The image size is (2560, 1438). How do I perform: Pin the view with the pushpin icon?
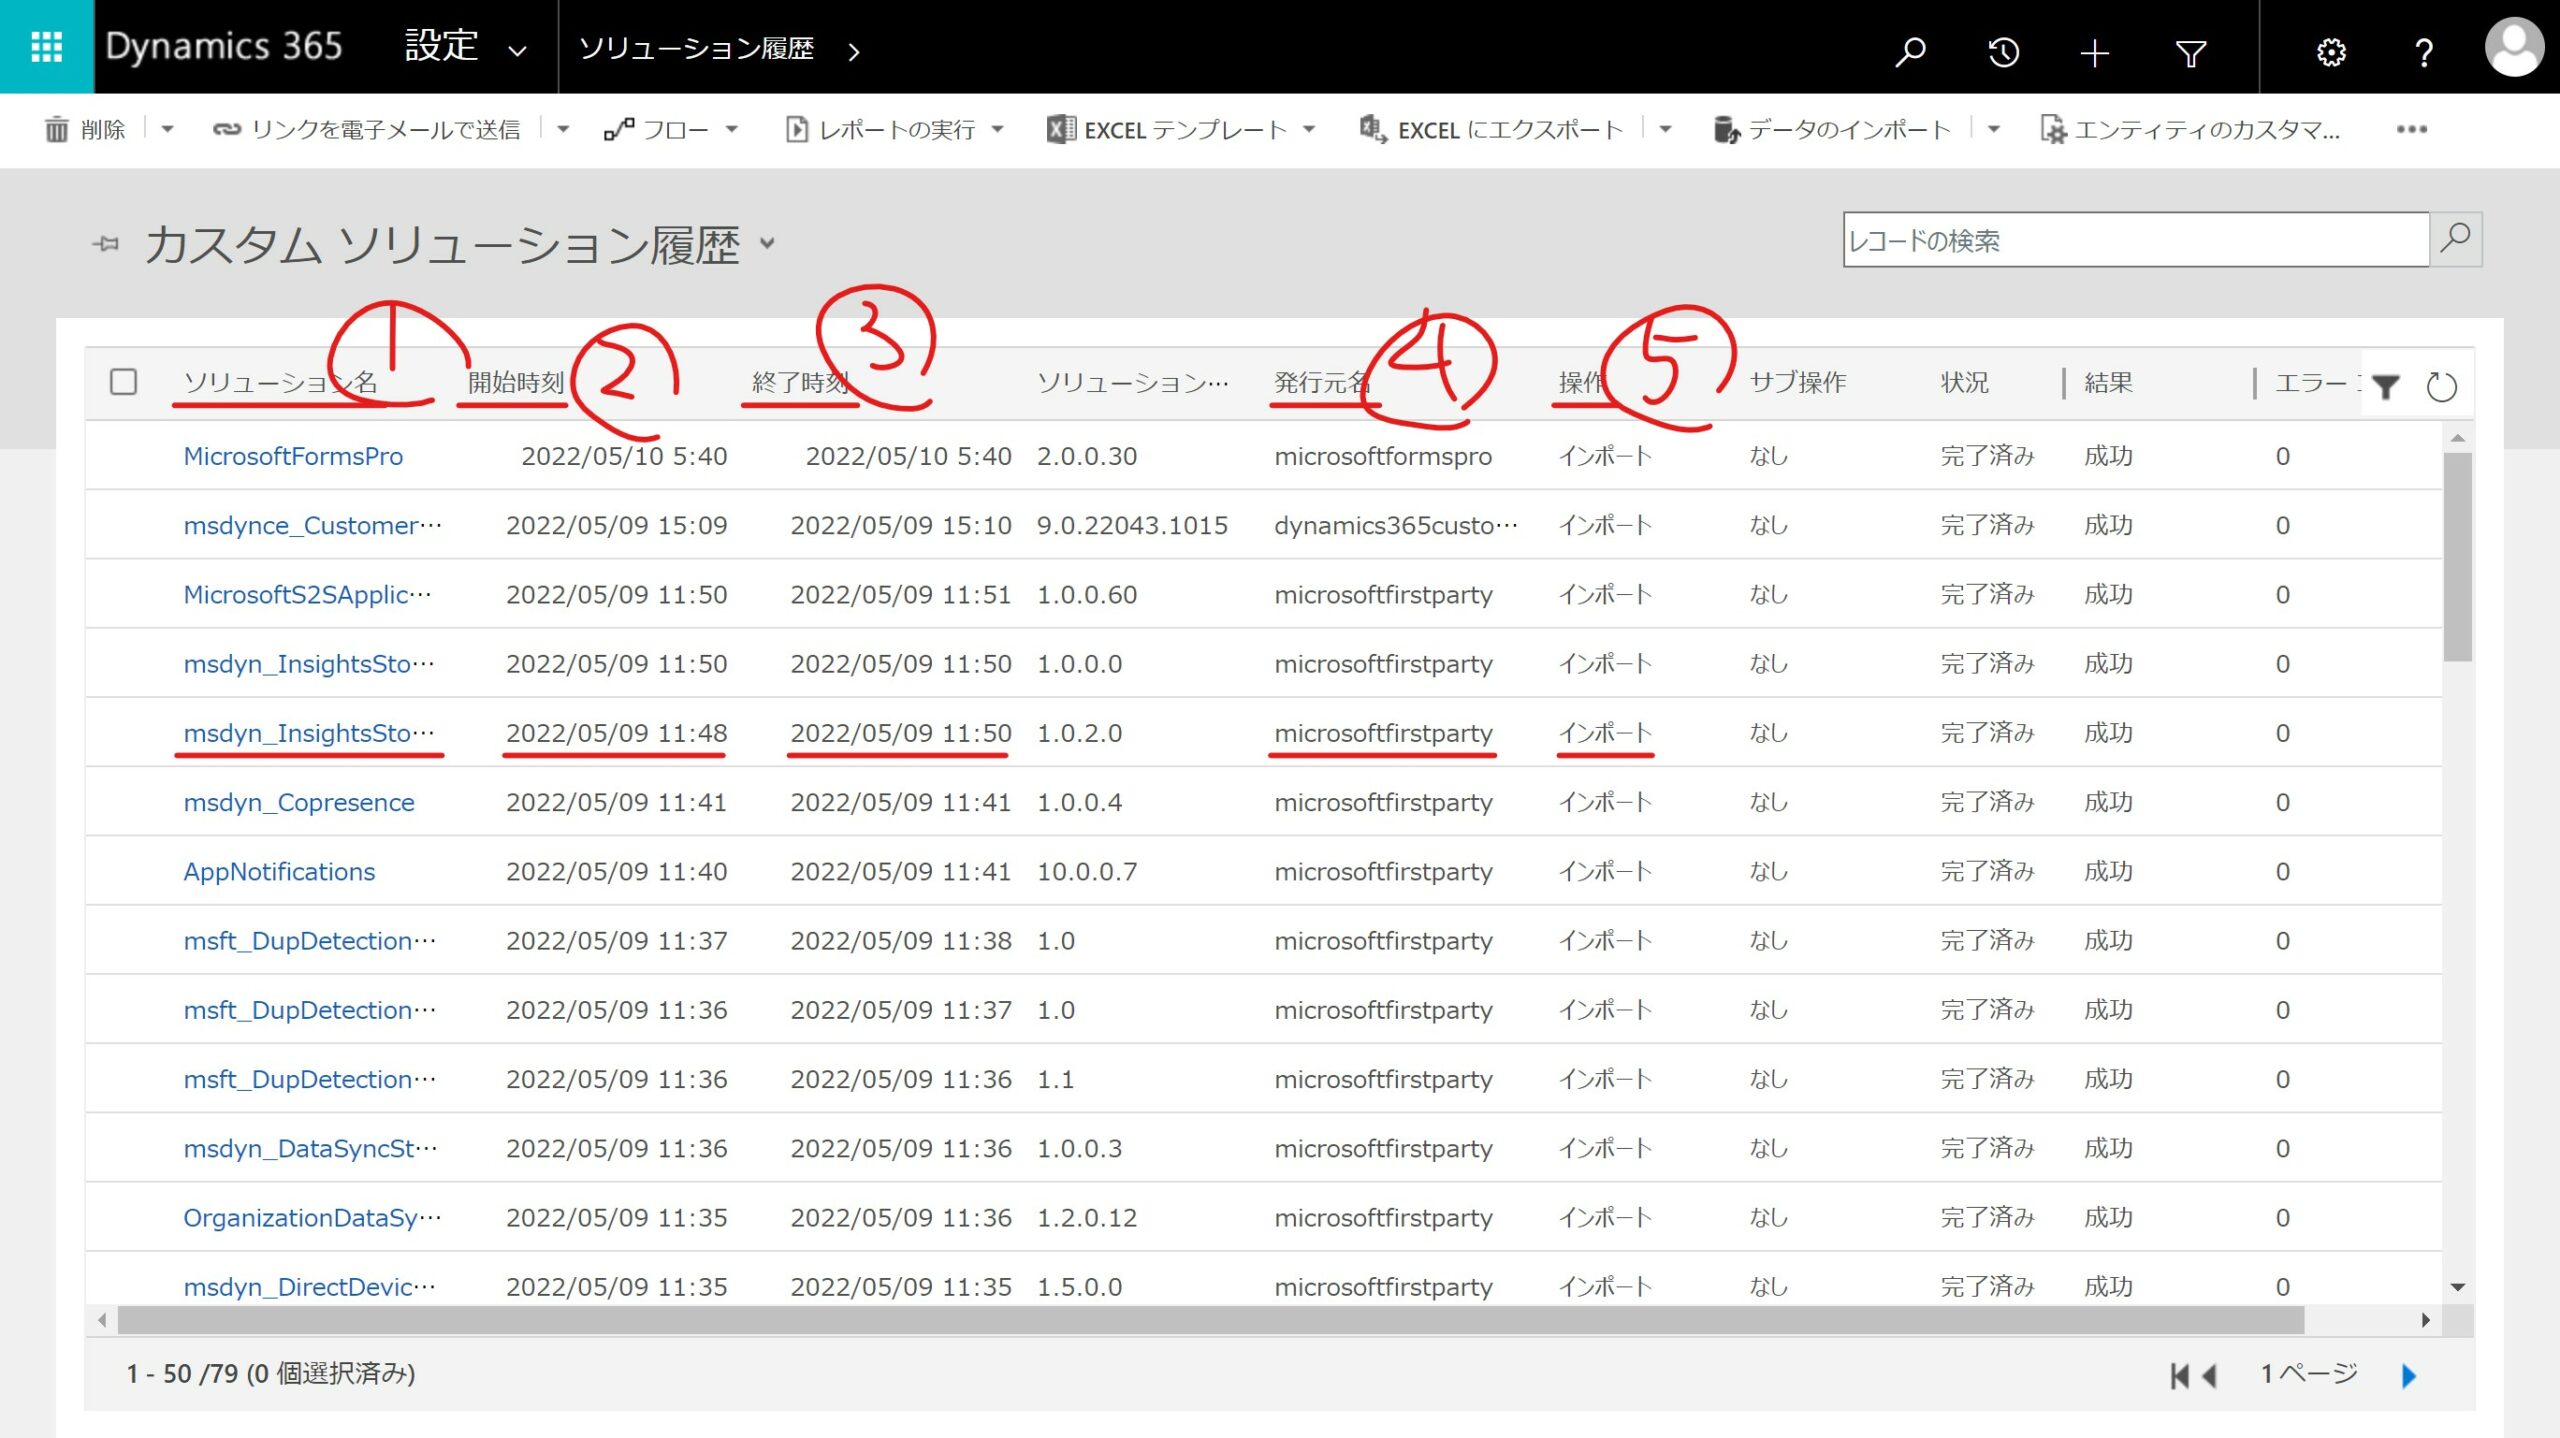click(x=106, y=243)
